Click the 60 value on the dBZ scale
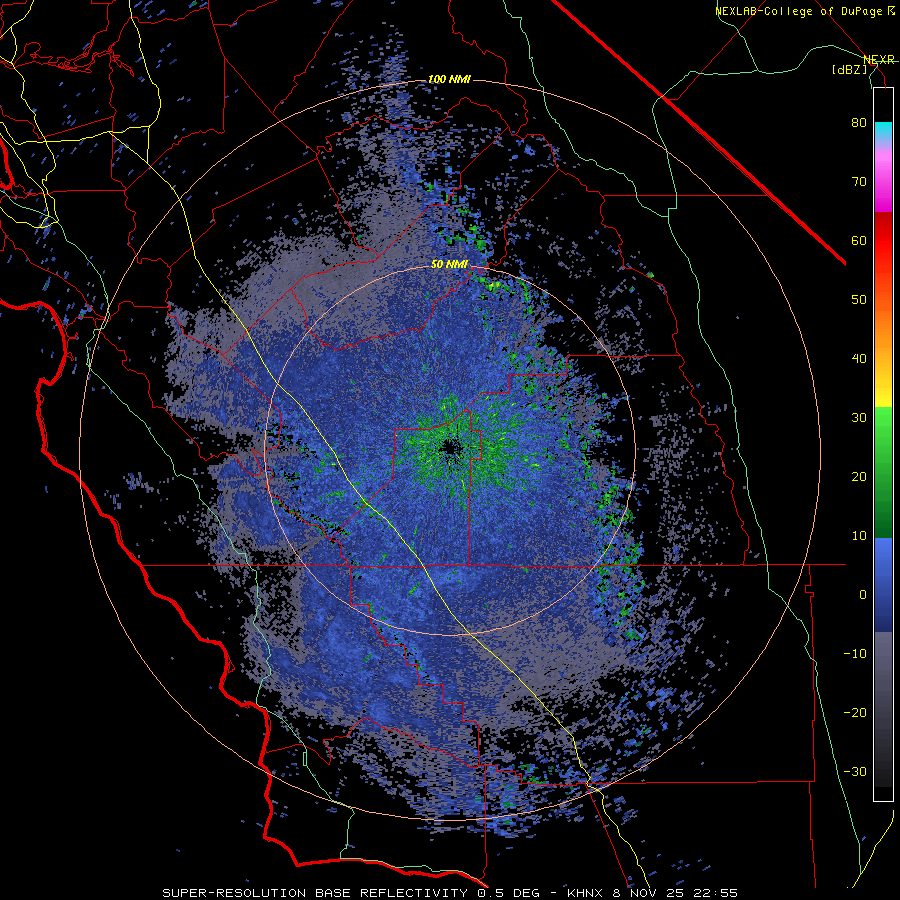 [859, 240]
